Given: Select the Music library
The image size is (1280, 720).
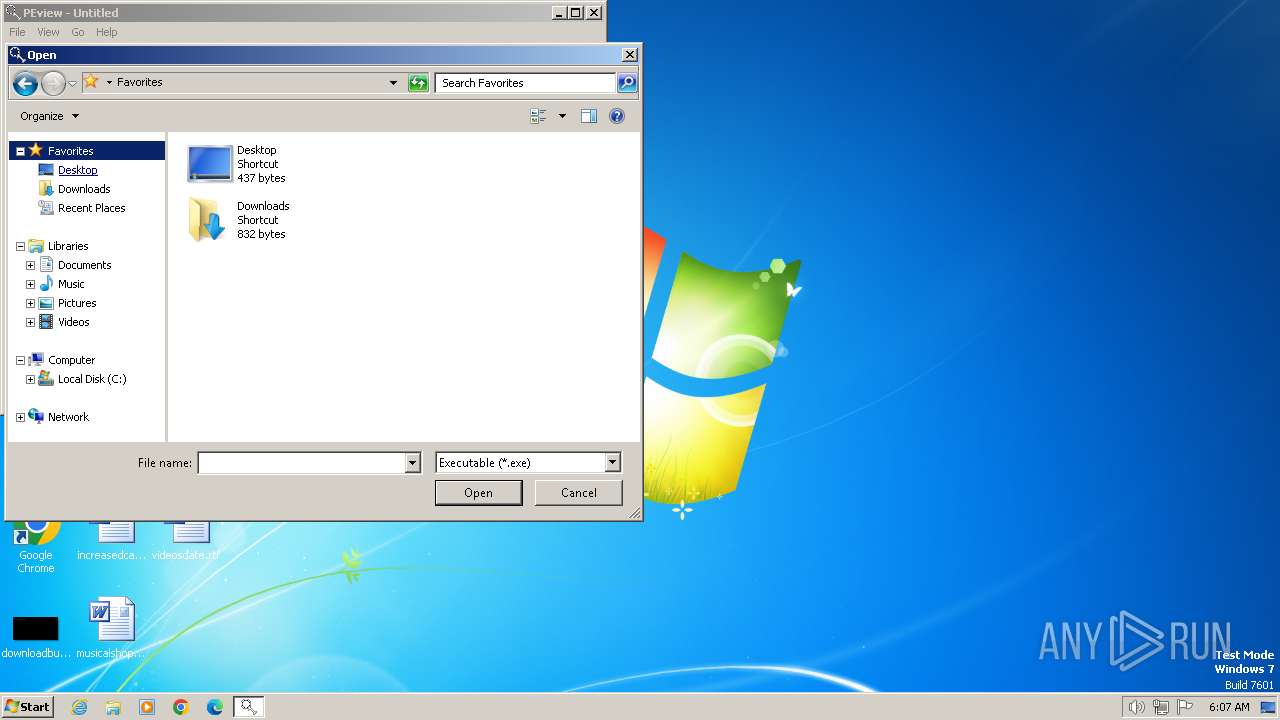Looking at the screenshot, I should pyautogui.click(x=71, y=284).
